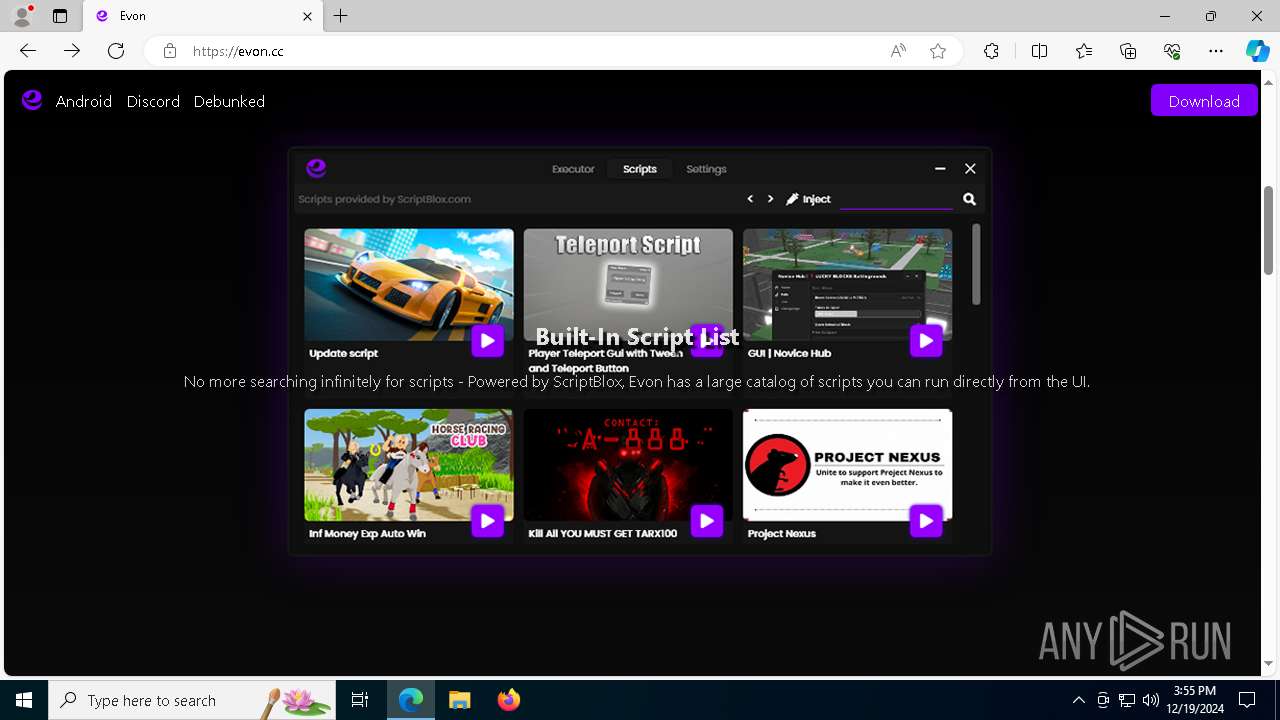Open the notification center
Image resolution: width=1280 pixels, height=720 pixels.
coord(1247,700)
